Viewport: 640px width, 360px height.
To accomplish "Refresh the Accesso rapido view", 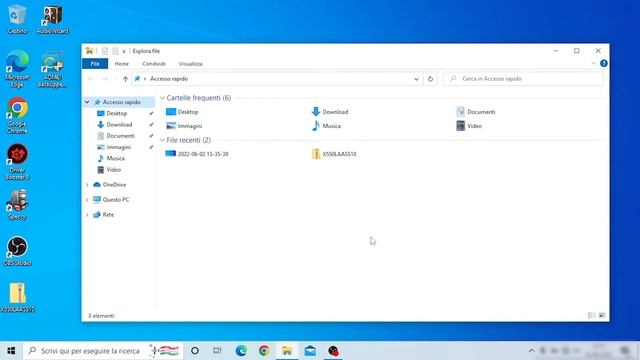I will (x=430, y=79).
